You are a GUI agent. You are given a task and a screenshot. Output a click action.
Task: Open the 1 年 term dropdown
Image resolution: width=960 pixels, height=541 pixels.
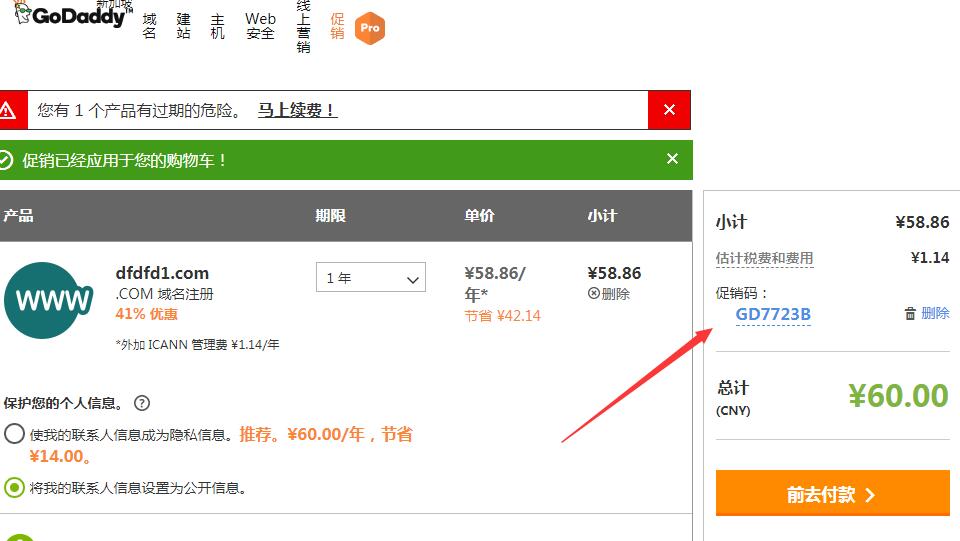[x=371, y=278]
